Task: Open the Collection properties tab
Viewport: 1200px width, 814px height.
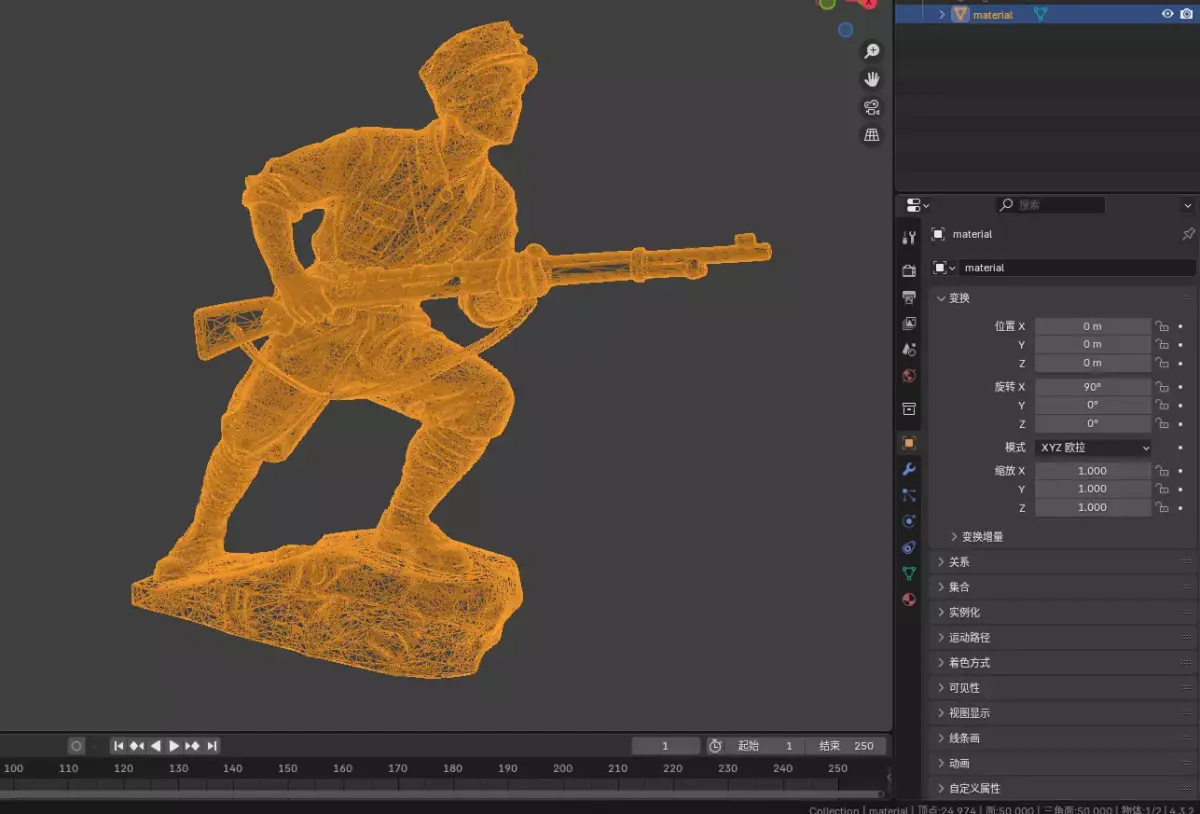Action: coord(909,409)
